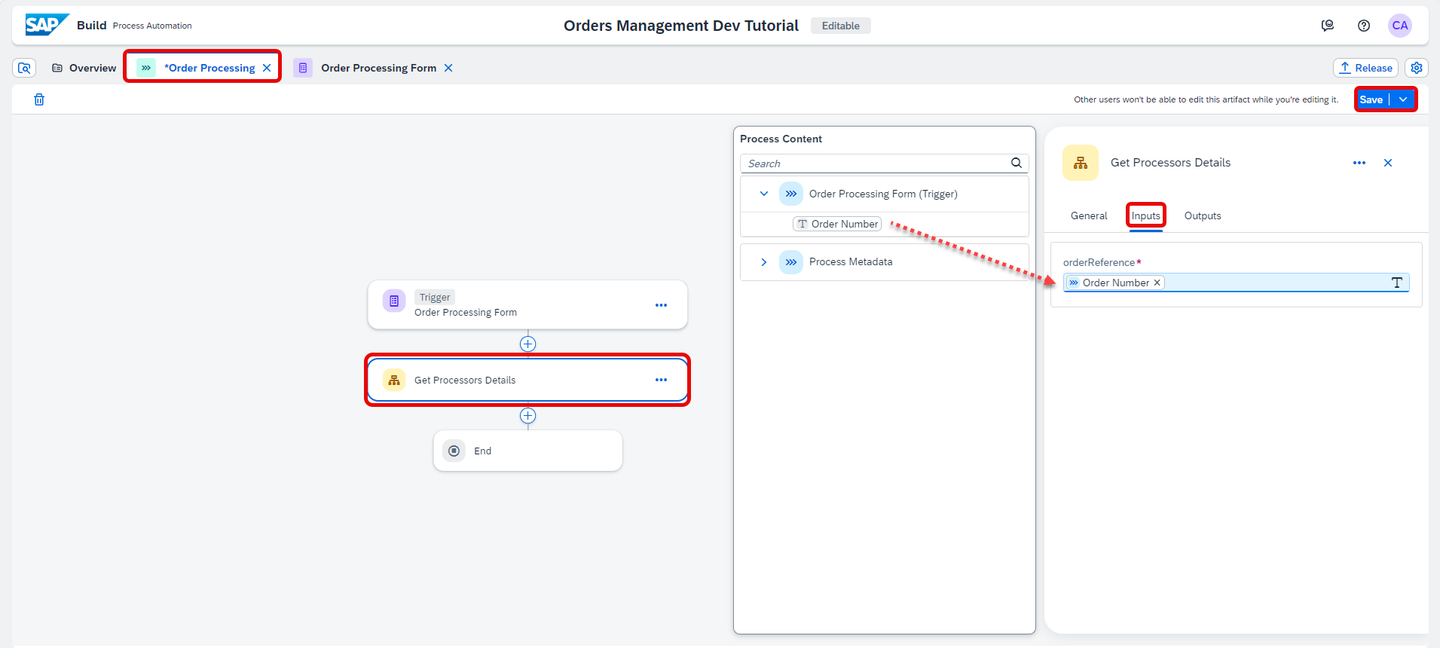Click the Release button
1440x648 pixels.
pos(1365,68)
